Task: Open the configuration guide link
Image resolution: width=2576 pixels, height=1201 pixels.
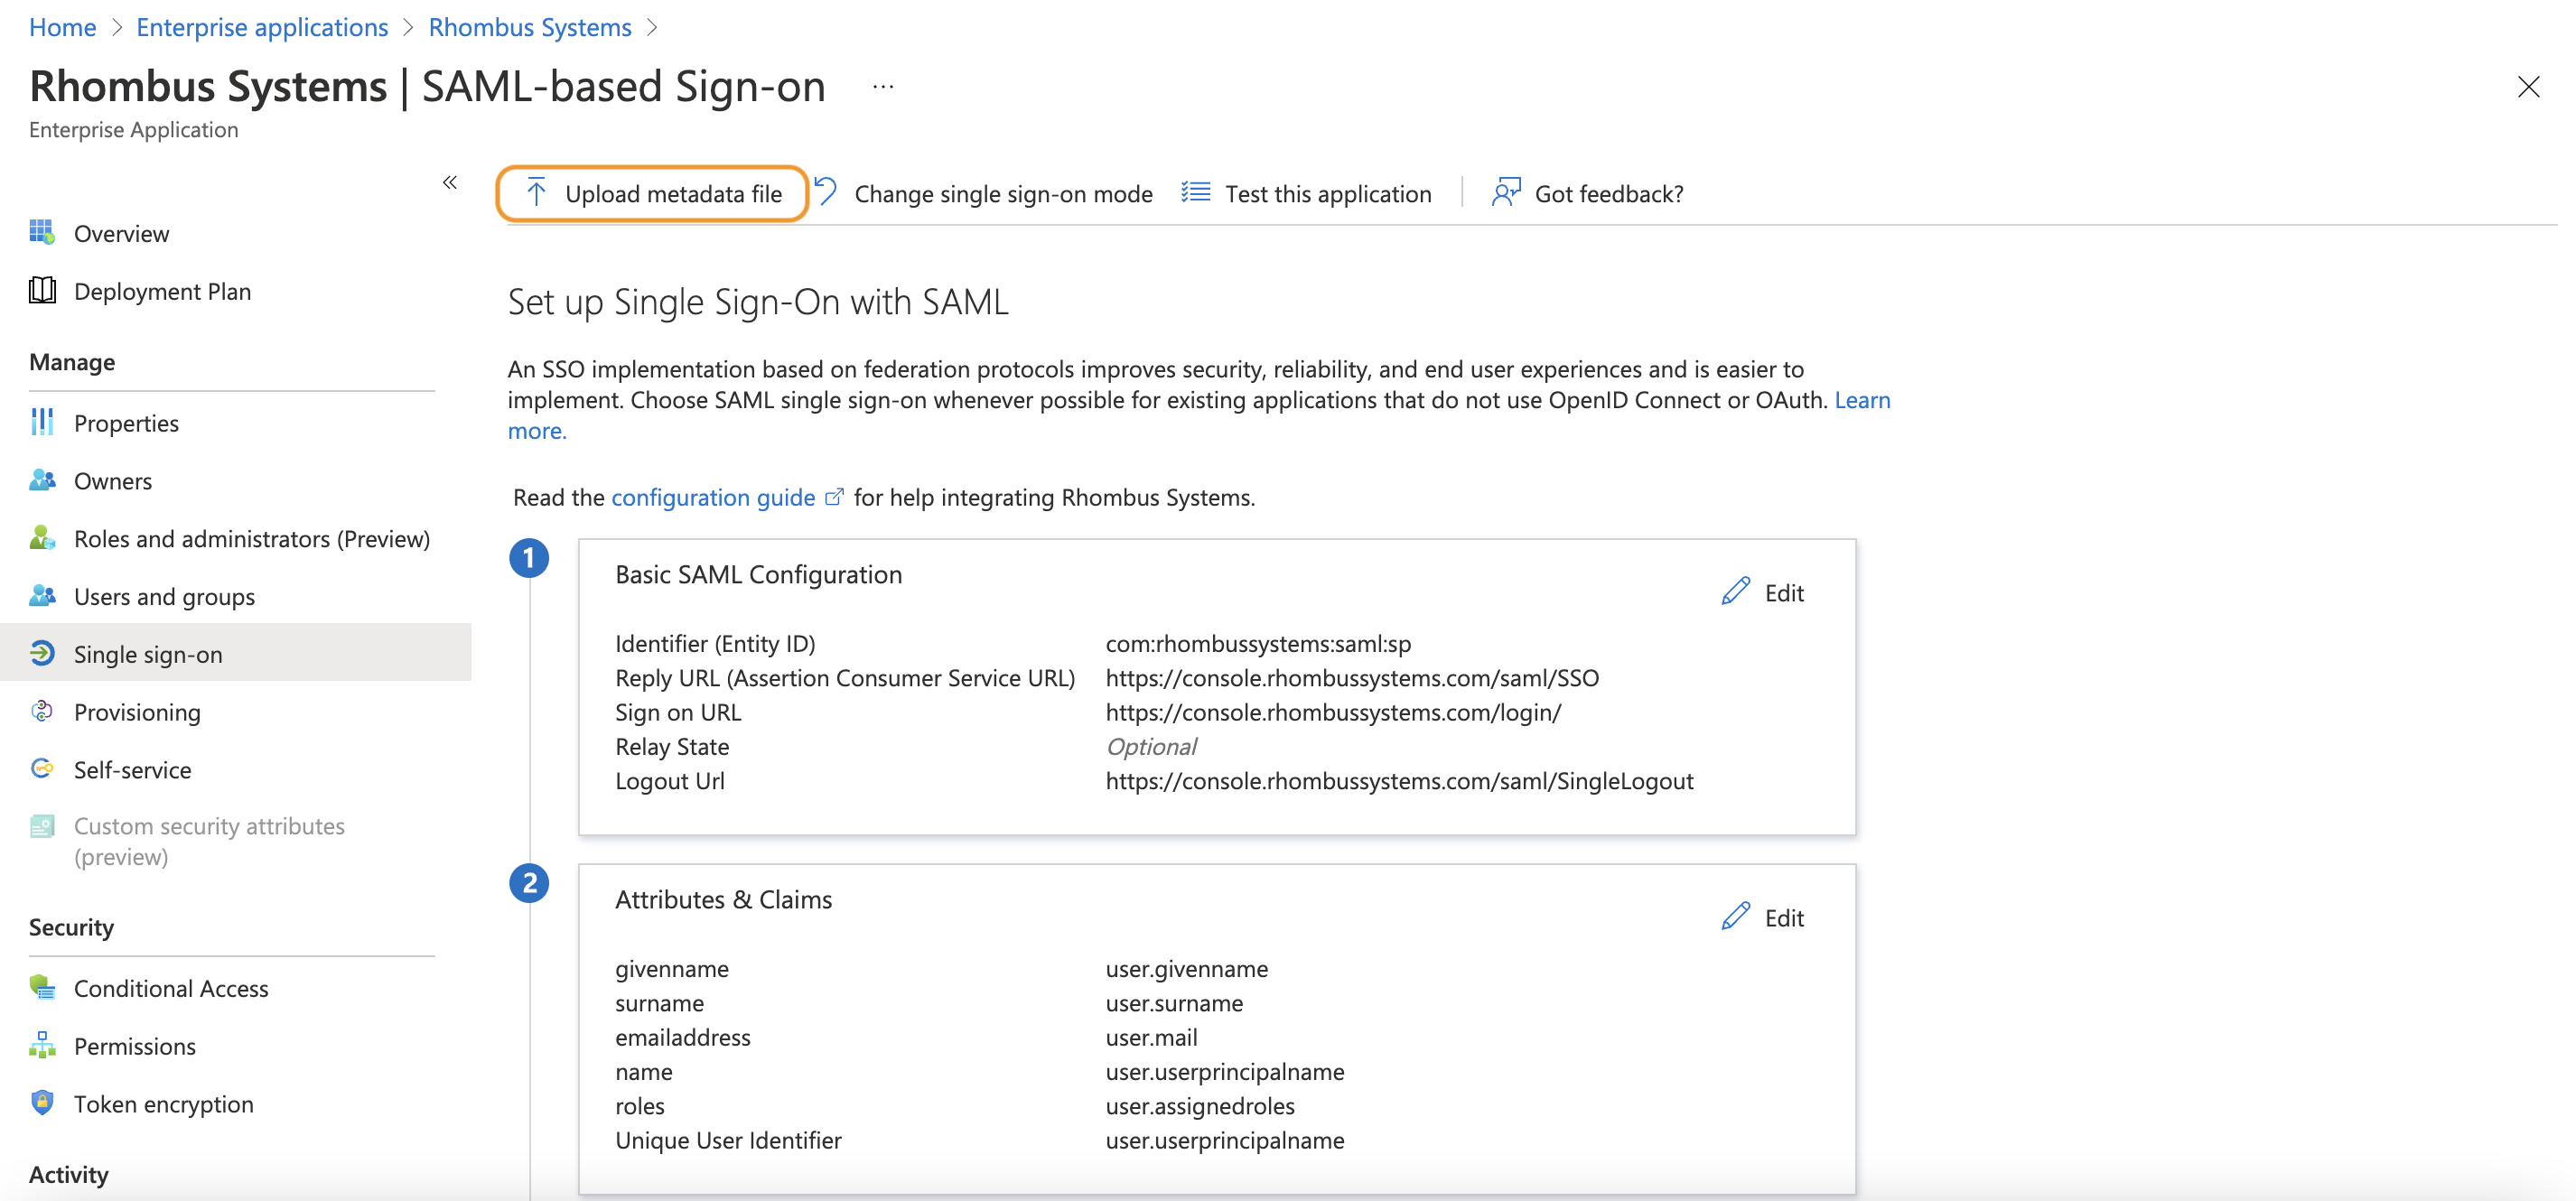Action: tap(713, 497)
